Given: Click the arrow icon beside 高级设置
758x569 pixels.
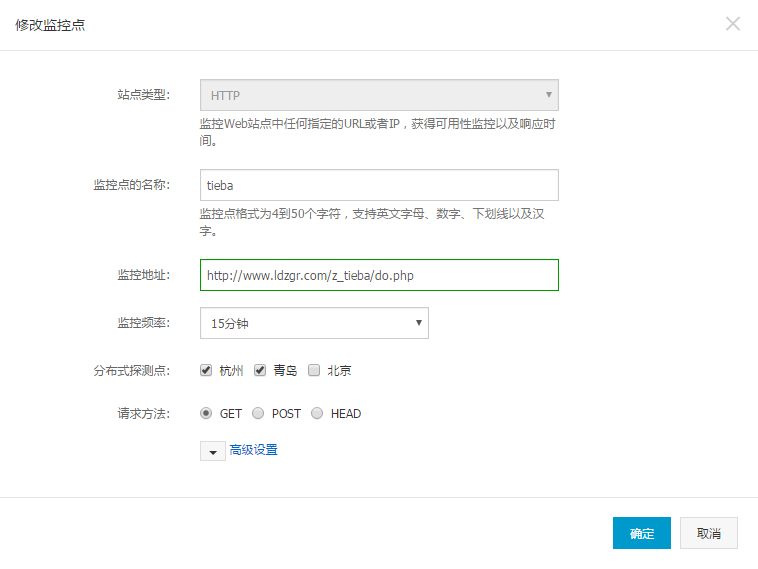Looking at the screenshot, I should [213, 451].
